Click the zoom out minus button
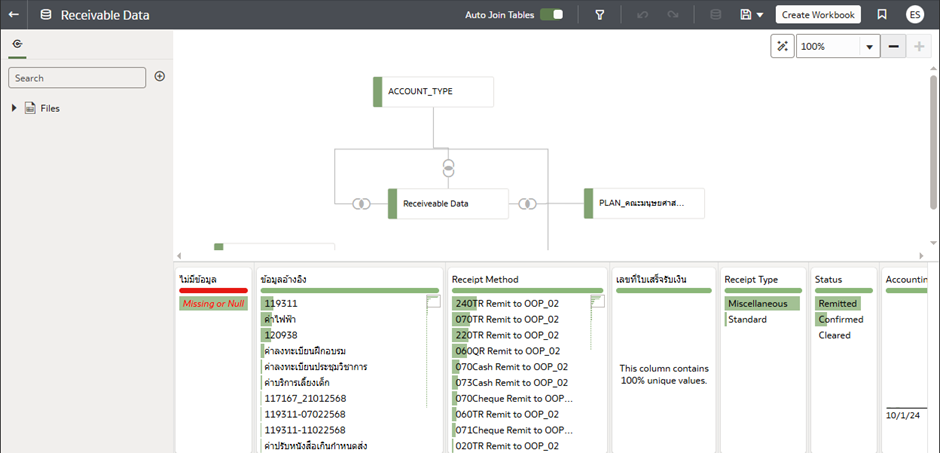 point(893,46)
